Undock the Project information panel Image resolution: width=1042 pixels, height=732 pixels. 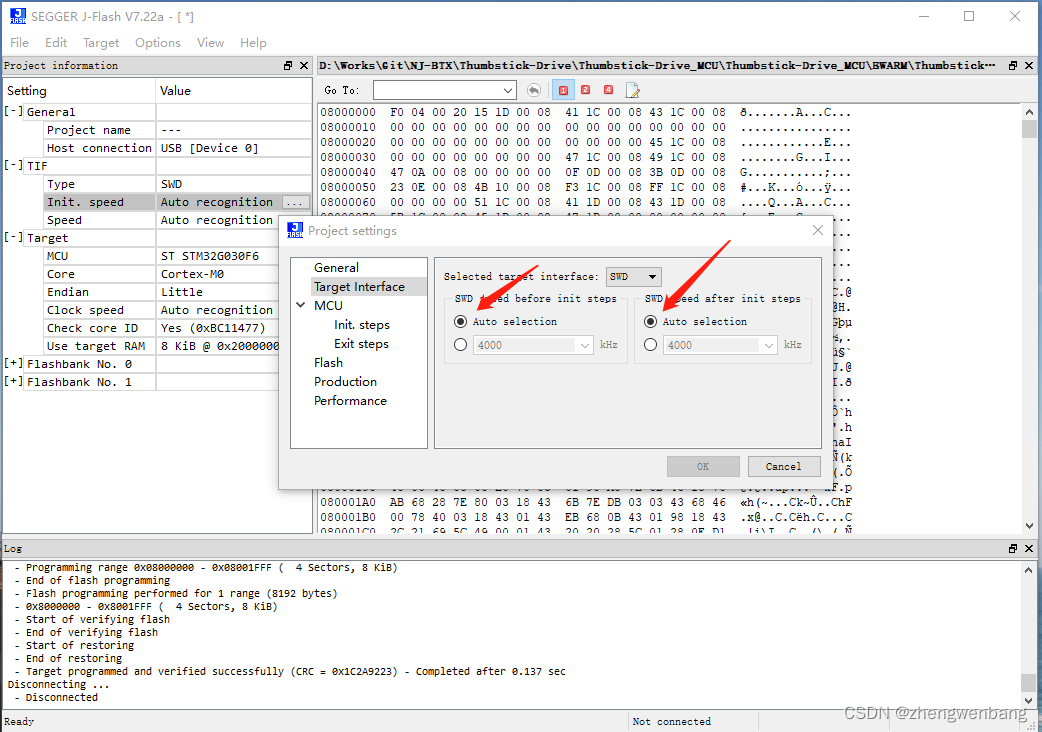(x=288, y=66)
